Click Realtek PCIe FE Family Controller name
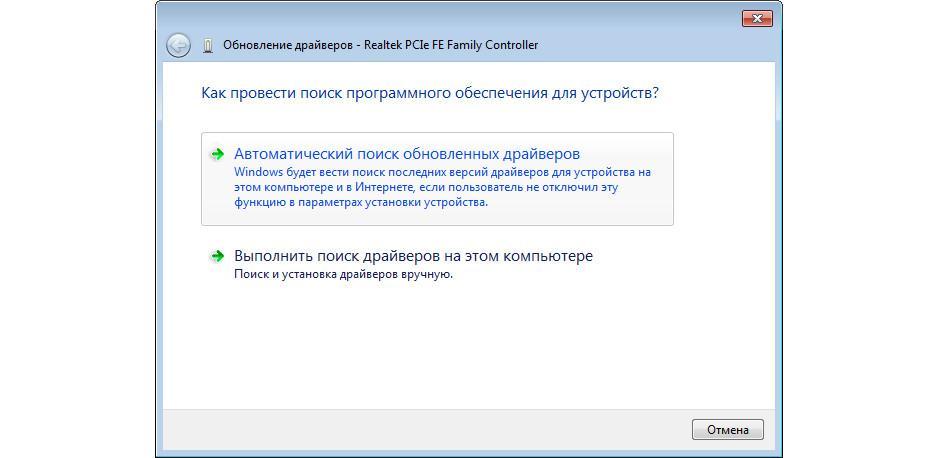 click(451, 45)
